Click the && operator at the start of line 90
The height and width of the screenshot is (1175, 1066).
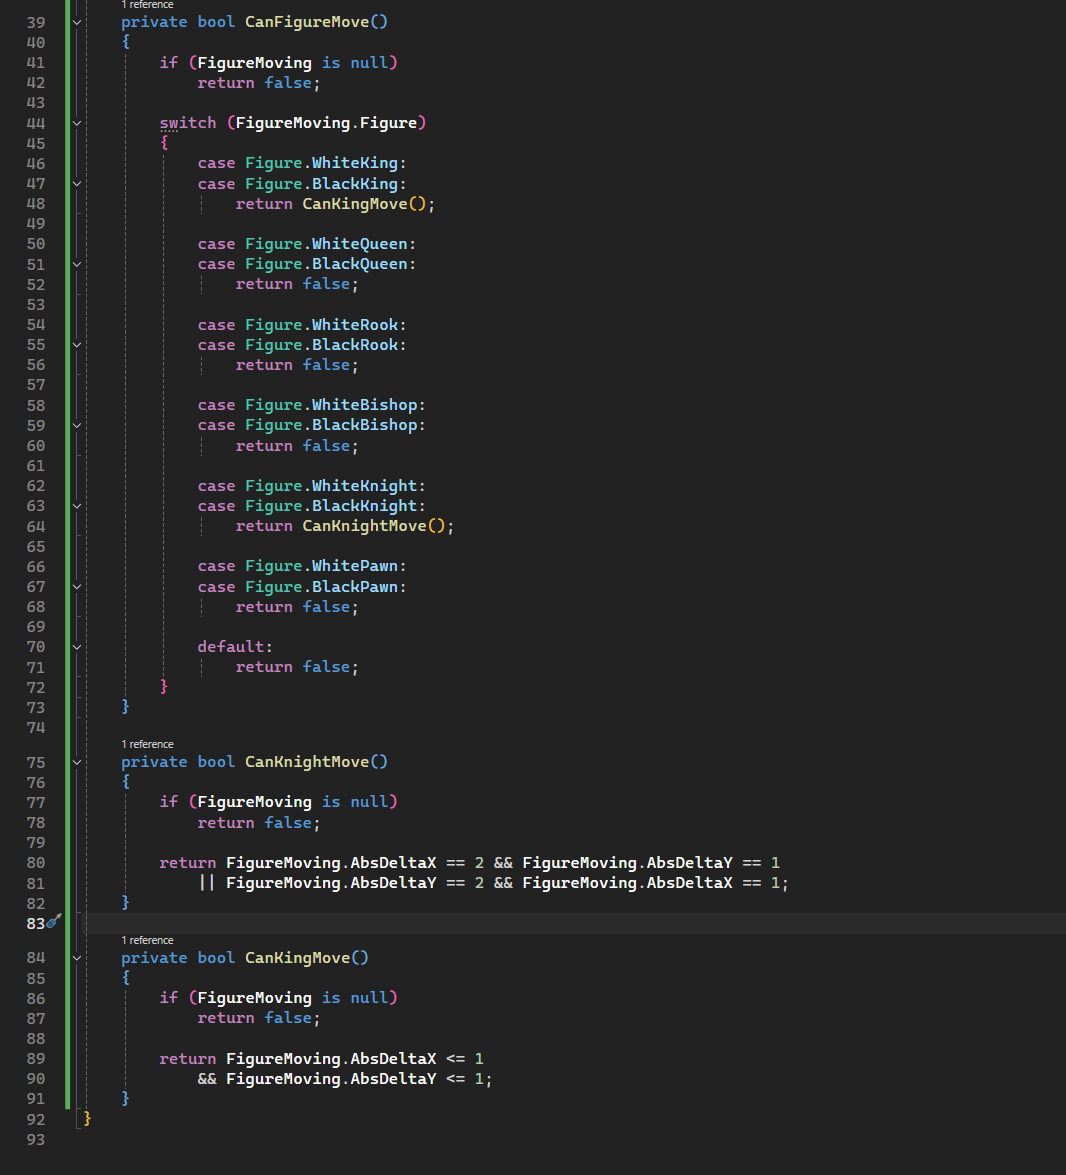[207, 1078]
